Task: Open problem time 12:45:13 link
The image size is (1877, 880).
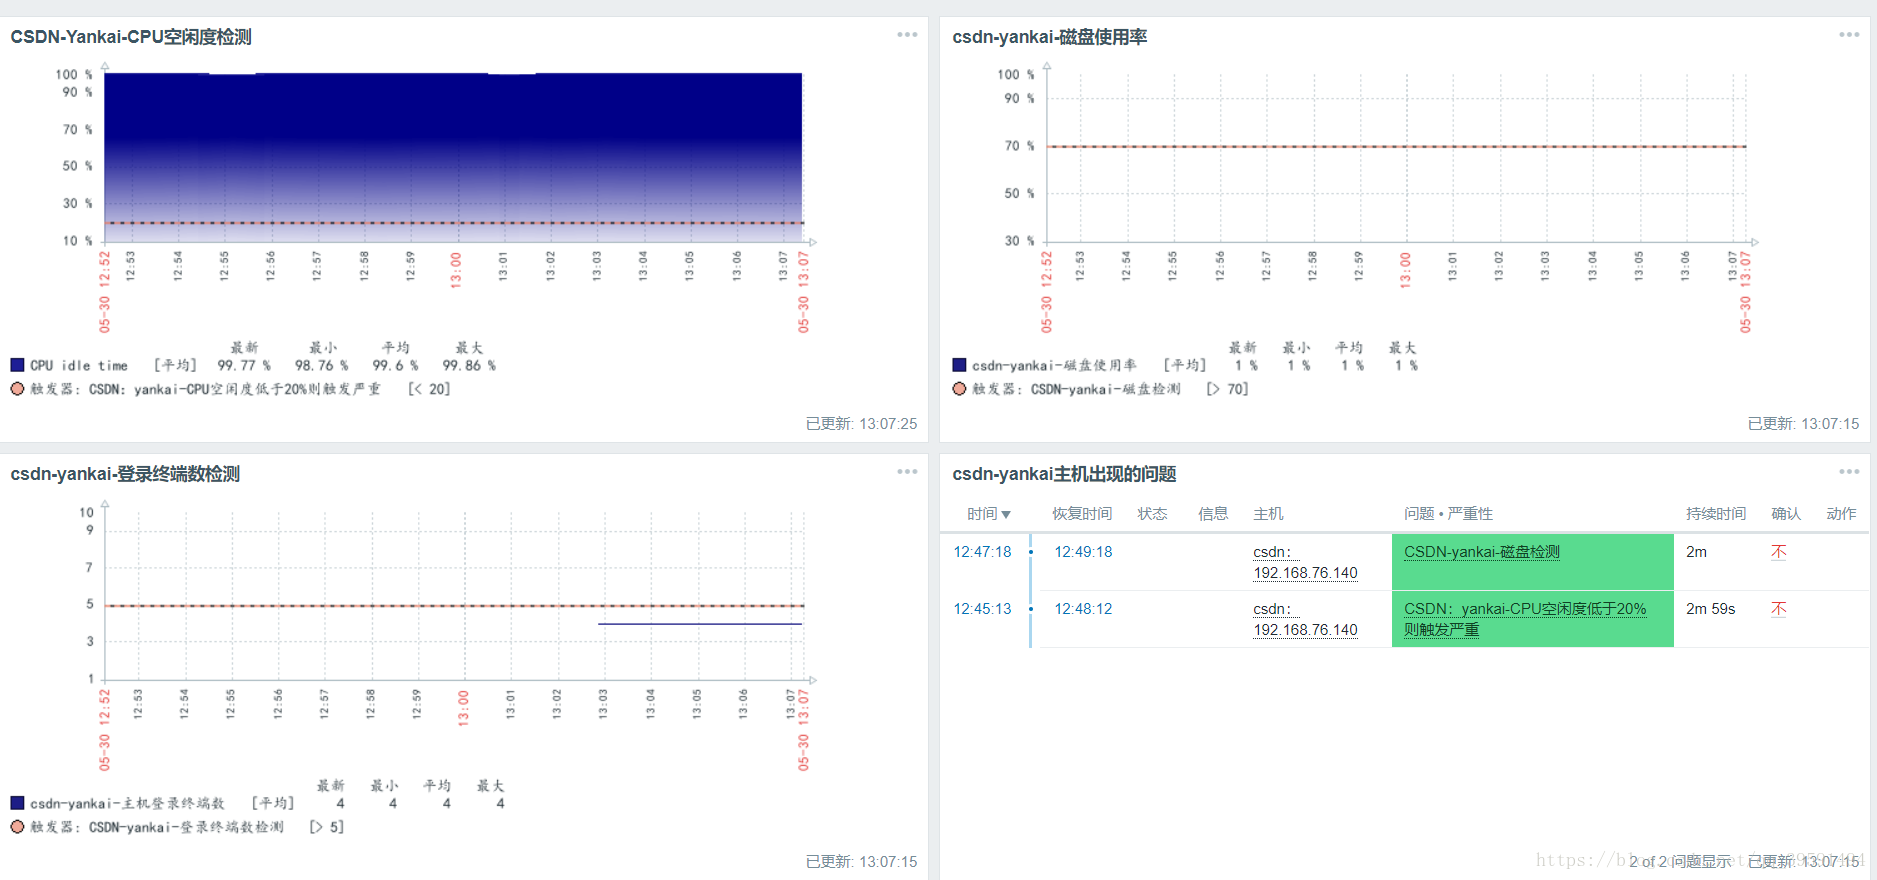Action: [x=982, y=609]
